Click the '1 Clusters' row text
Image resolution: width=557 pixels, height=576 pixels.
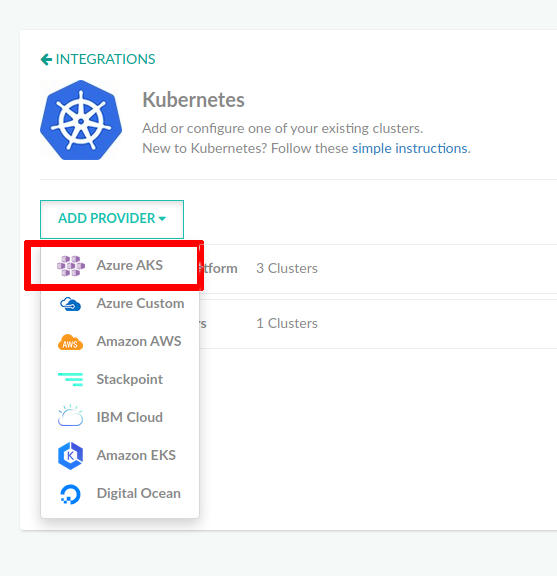287,323
